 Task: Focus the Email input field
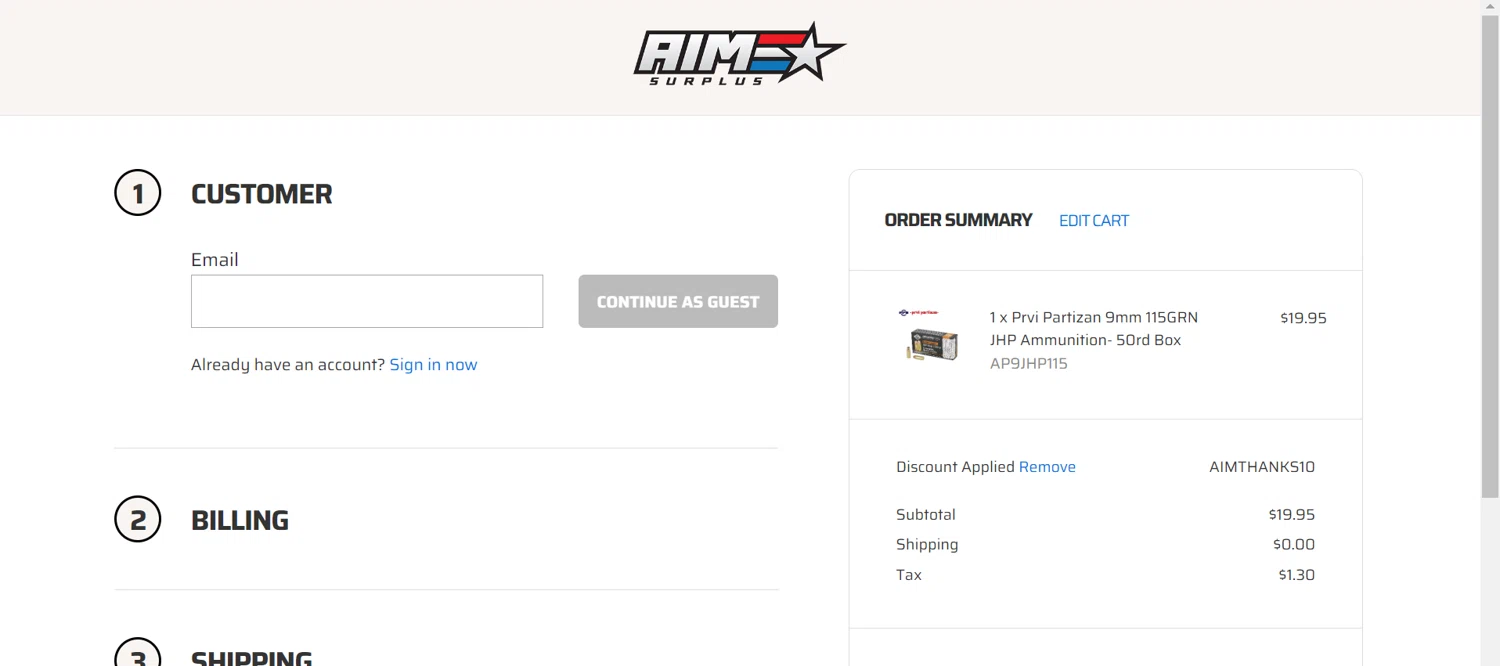point(367,301)
